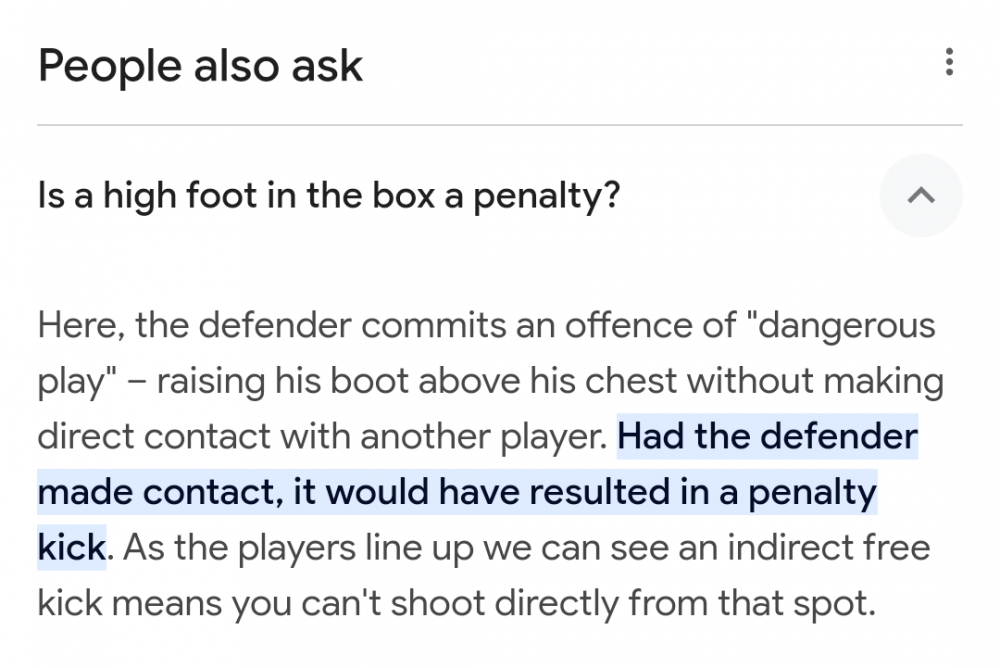Select the question 'Is a high foot in the box a penalty?'
Image resolution: width=1000 pixels, height=668 pixels.
click(x=328, y=196)
